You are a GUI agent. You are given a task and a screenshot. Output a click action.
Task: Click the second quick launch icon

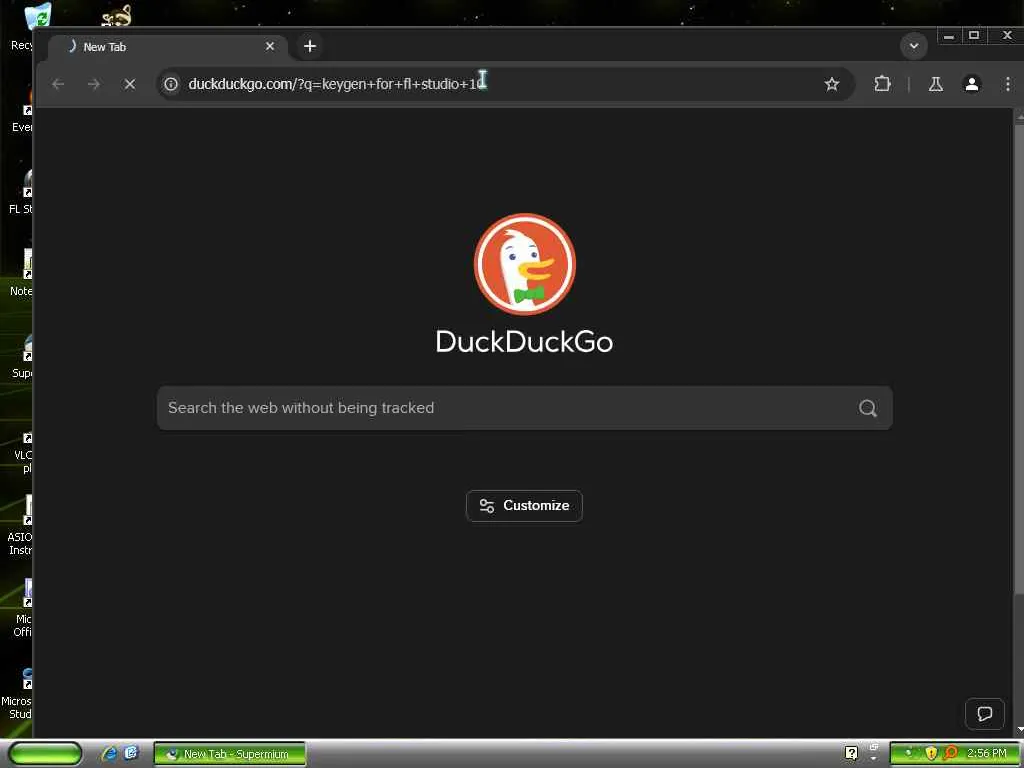click(131, 753)
